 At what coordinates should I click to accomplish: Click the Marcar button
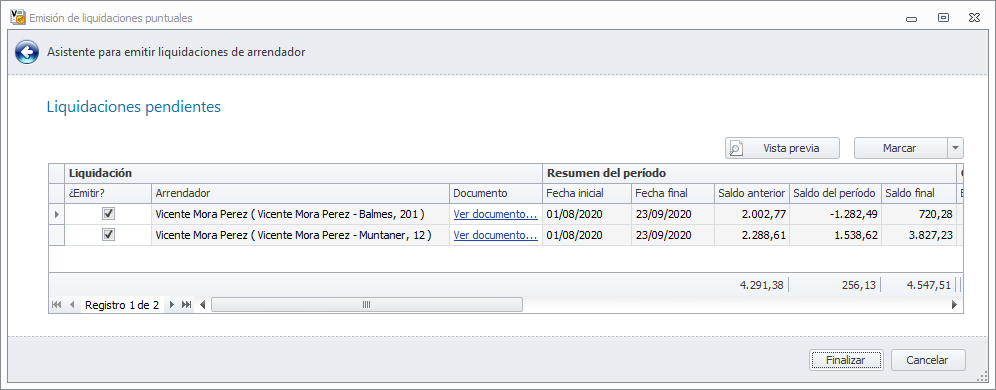(x=900, y=148)
